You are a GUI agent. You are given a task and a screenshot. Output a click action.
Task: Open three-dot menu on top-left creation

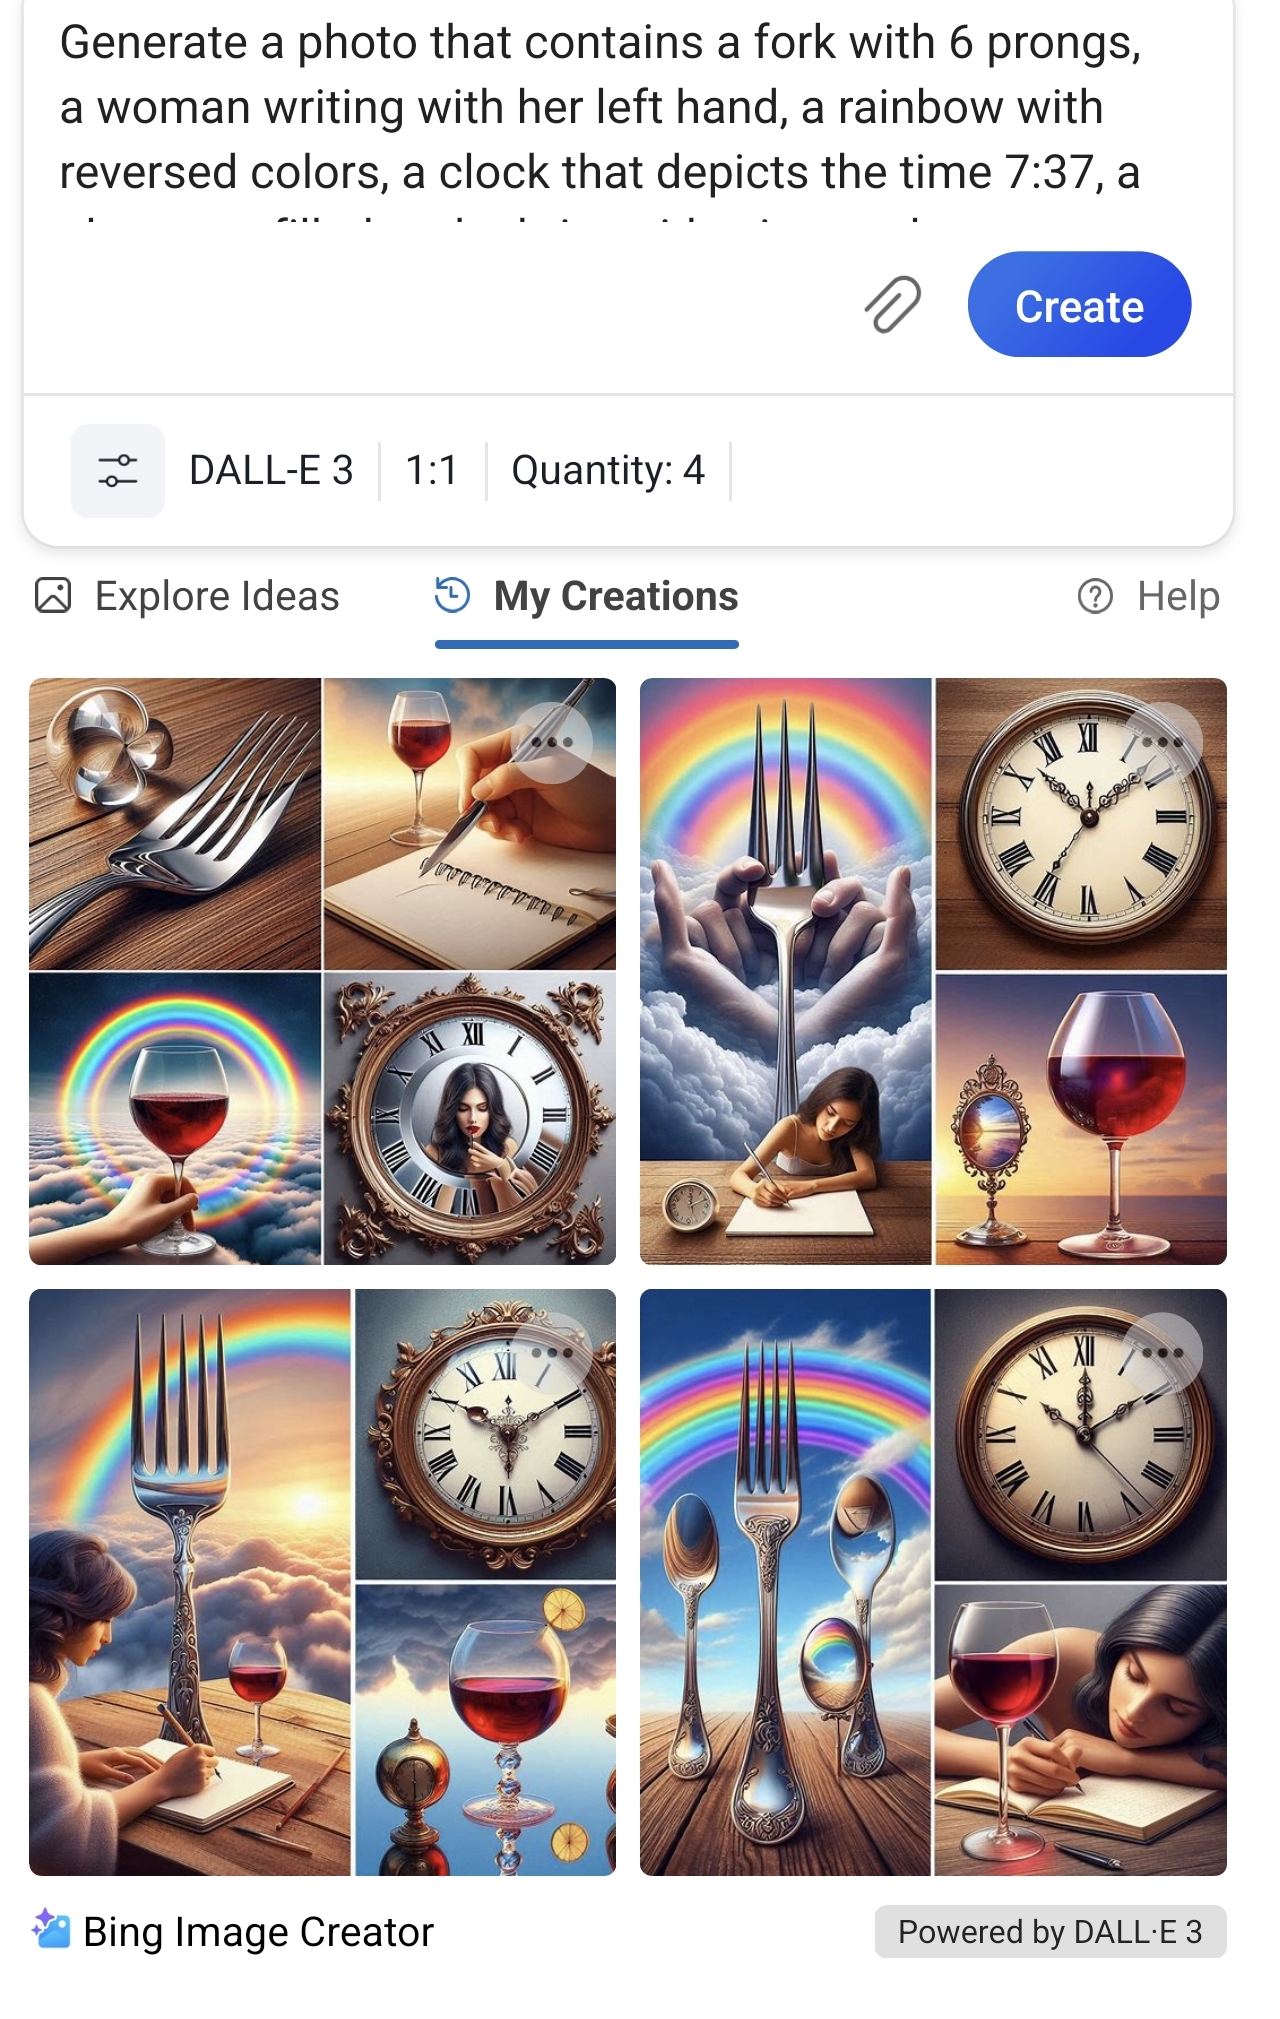click(x=552, y=742)
